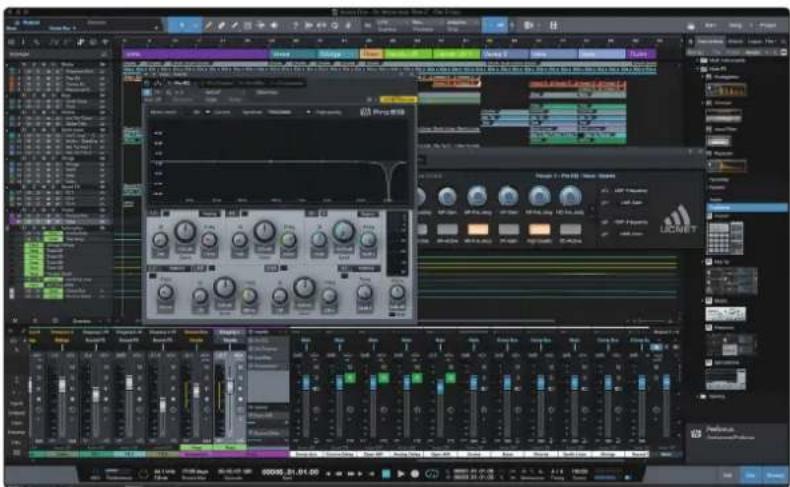Toggle the last grey macro button on the right
Screen dimensions: 790x487
570,230
